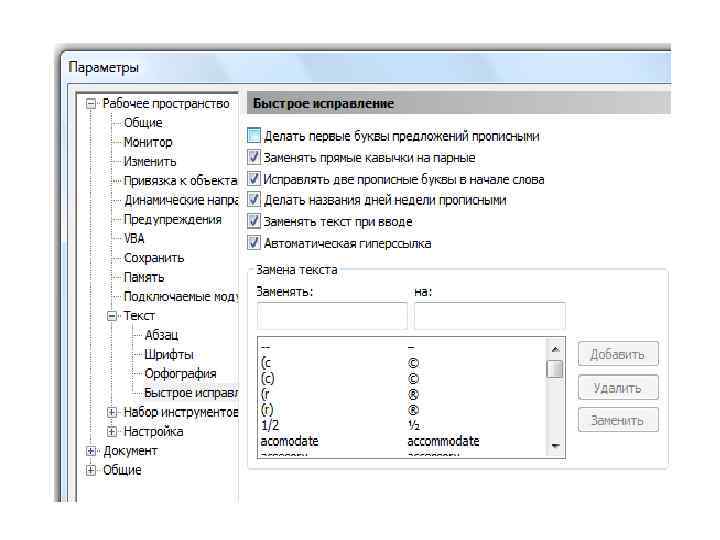Click the replacement list scrollbar thumb
The width and height of the screenshot is (720, 540).
[555, 369]
